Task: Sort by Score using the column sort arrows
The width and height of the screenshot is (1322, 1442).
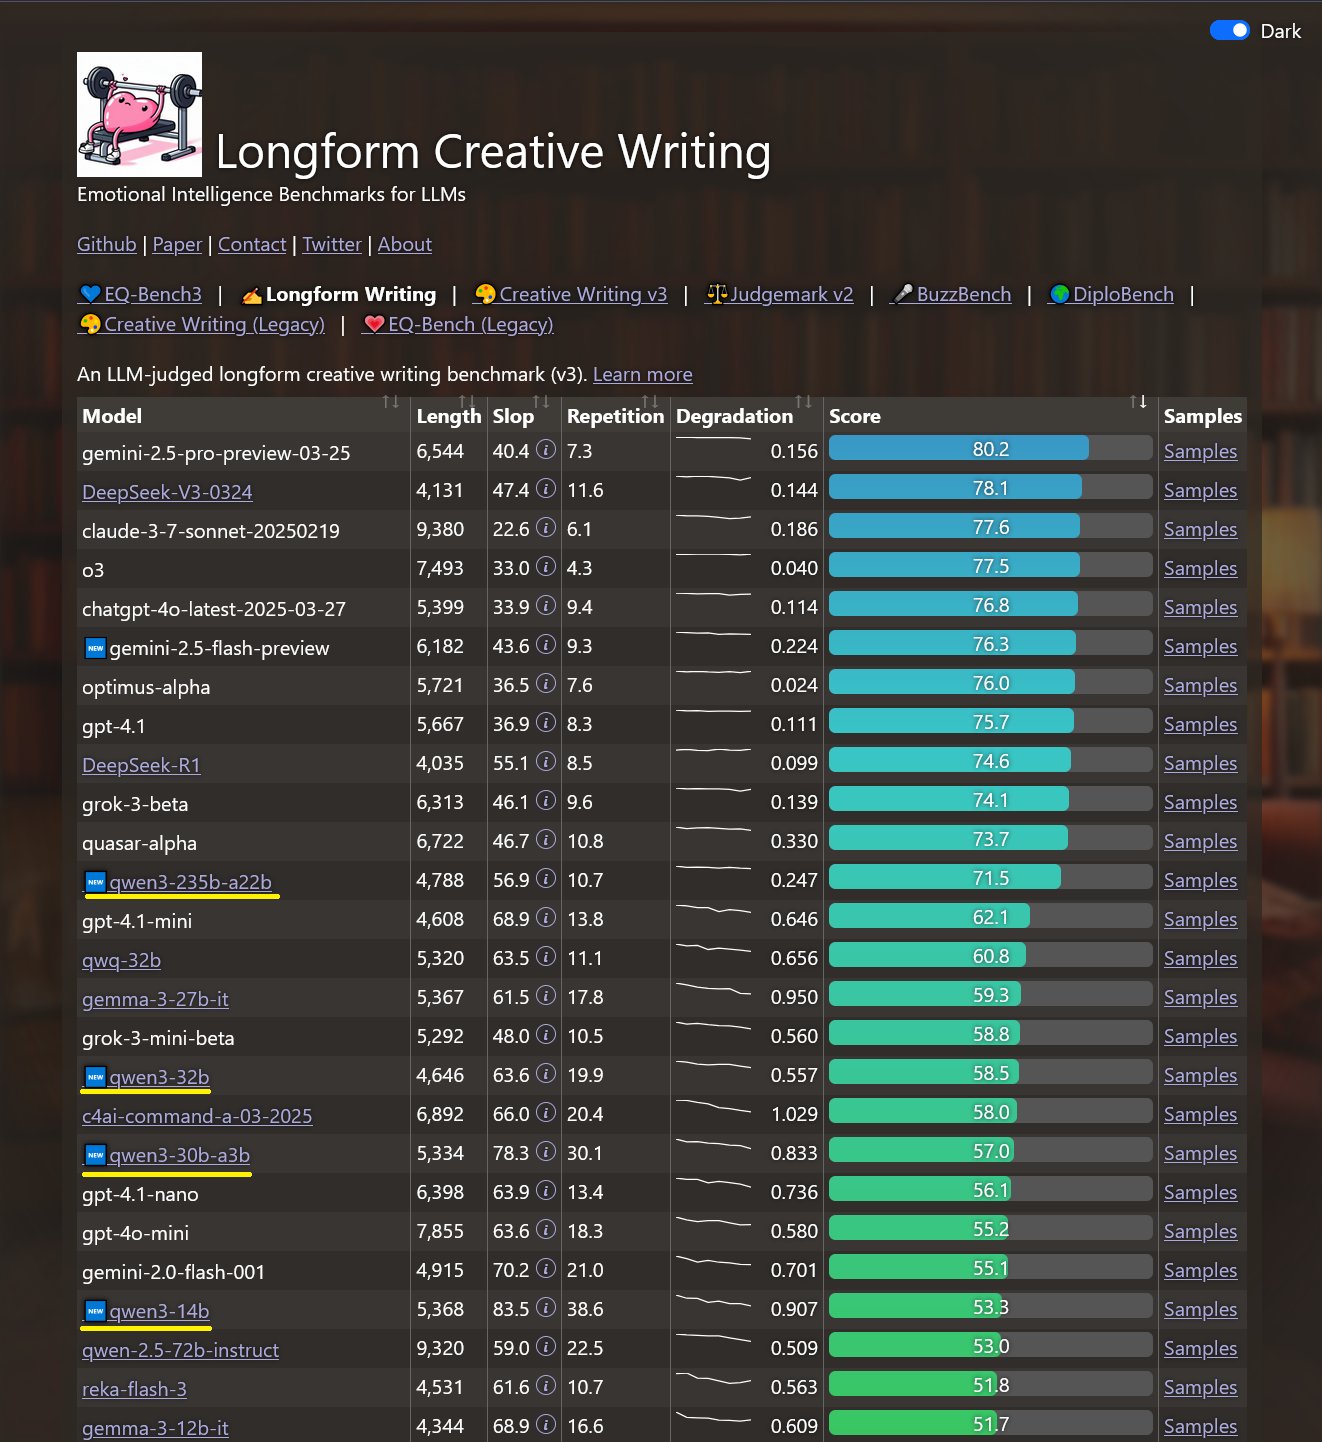Action: click(1137, 402)
